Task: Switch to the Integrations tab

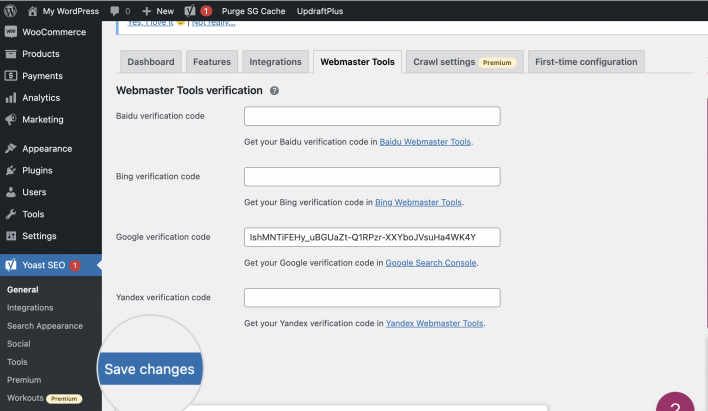Action: [275, 62]
